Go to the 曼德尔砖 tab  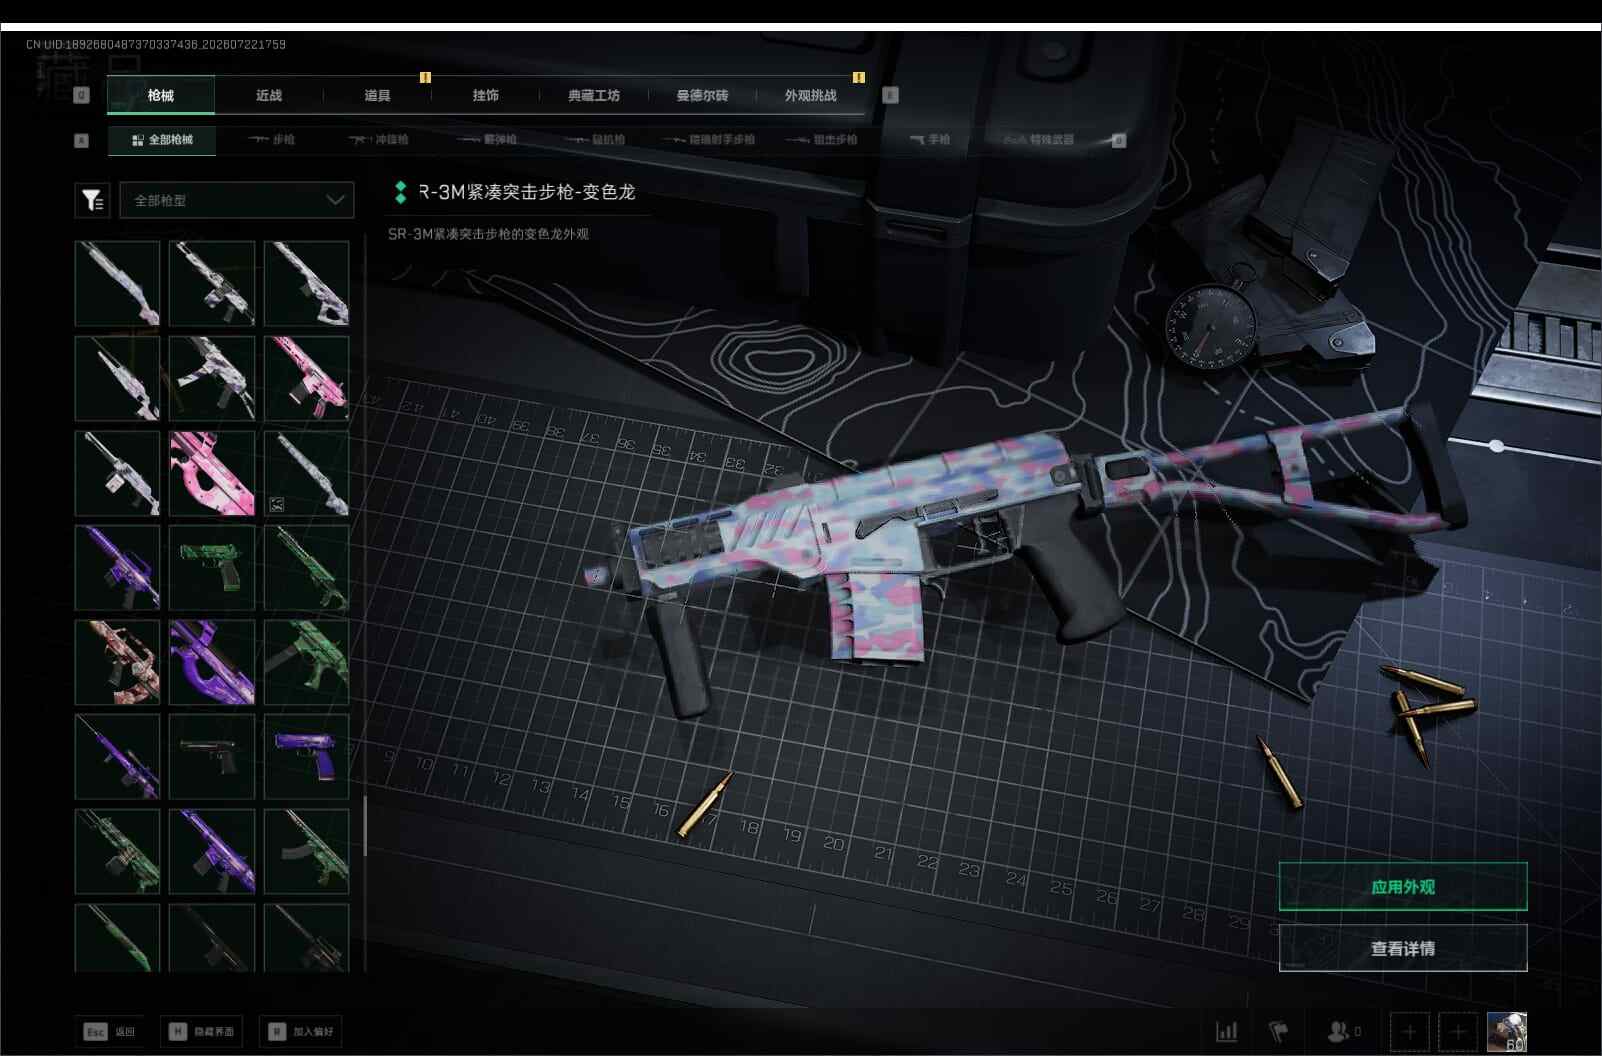click(x=702, y=95)
